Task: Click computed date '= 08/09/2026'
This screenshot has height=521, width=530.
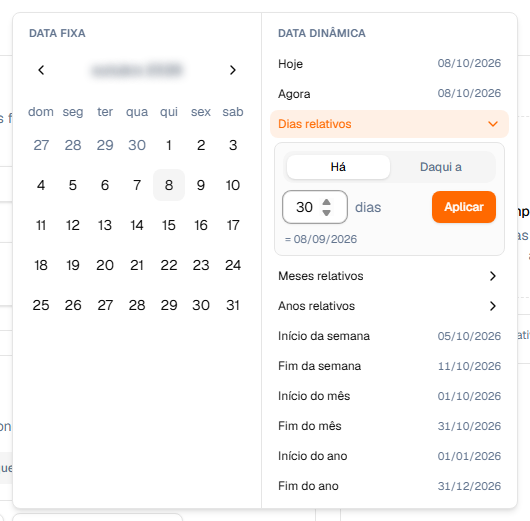Action: point(321,239)
